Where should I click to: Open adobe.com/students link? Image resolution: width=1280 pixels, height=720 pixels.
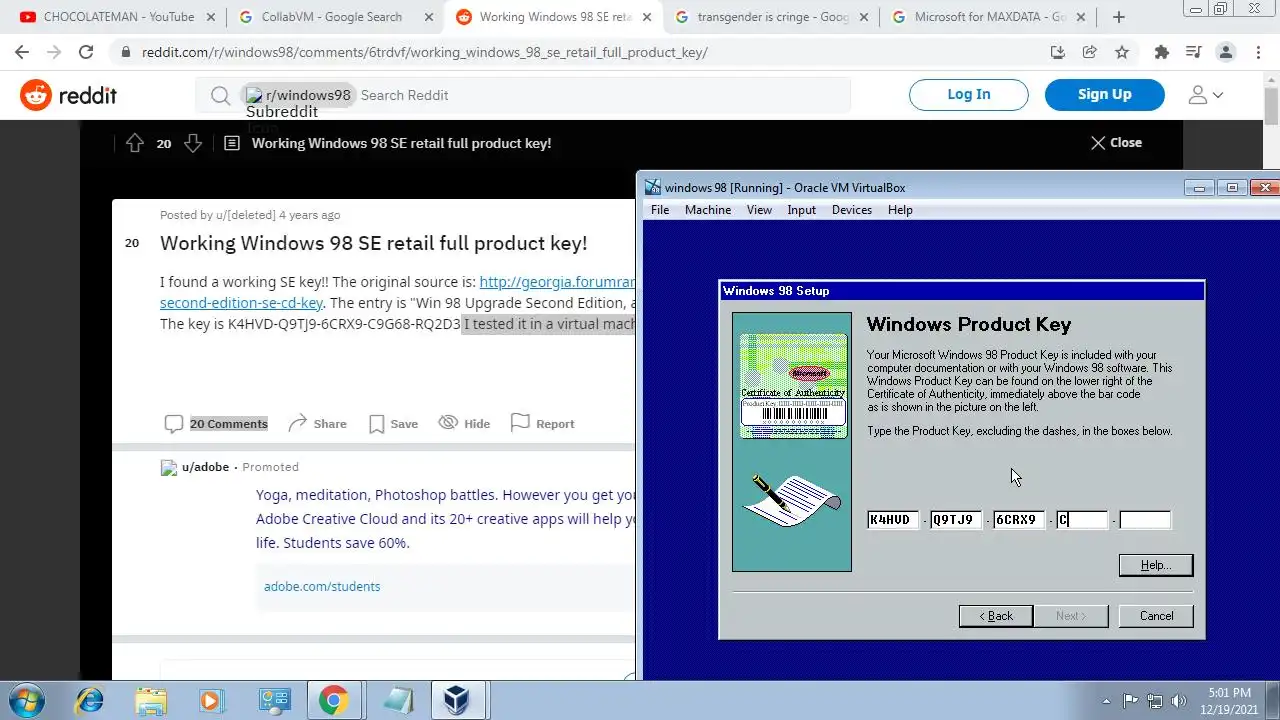[x=322, y=587]
